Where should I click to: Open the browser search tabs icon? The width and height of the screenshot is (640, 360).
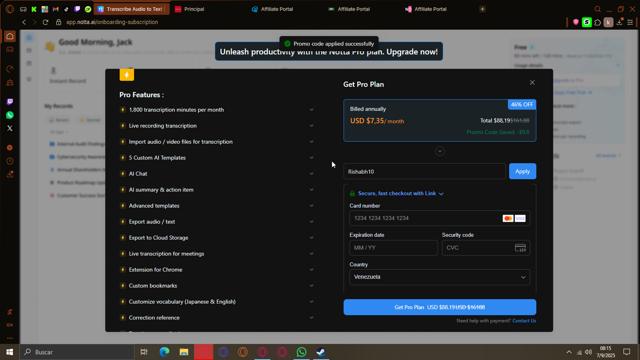pyautogui.click(x=598, y=9)
